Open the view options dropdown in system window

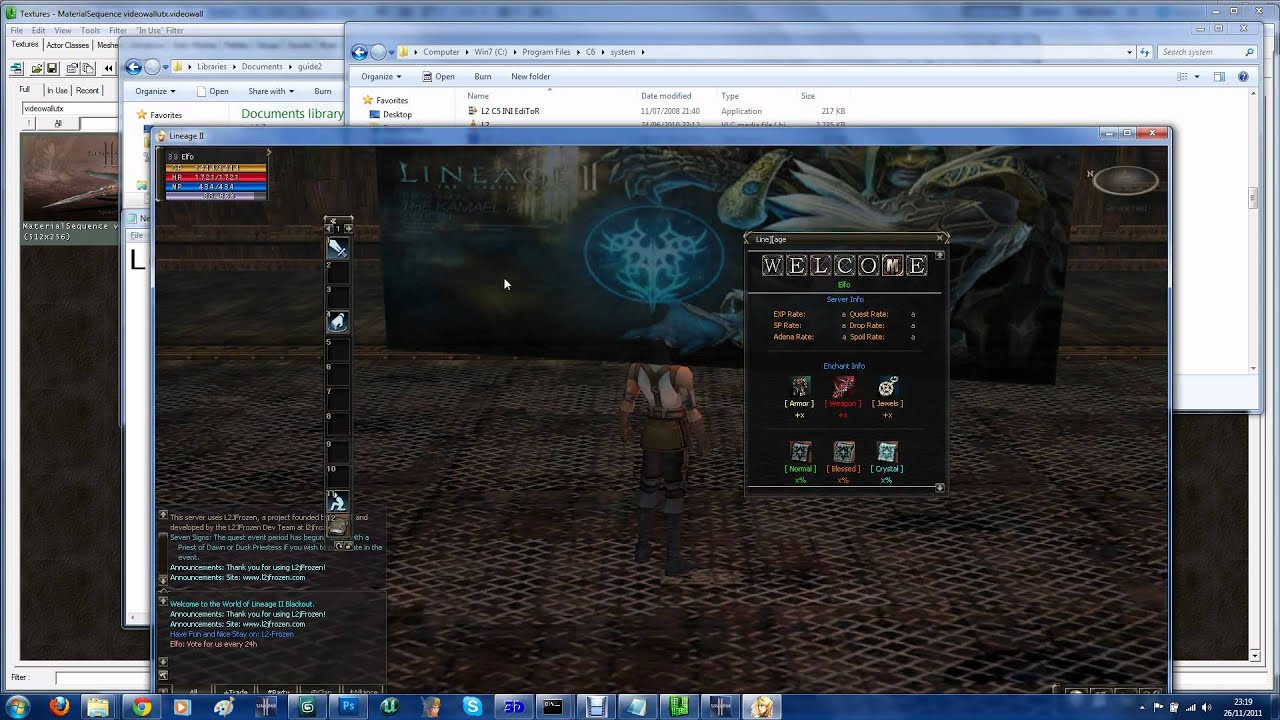point(1196,77)
